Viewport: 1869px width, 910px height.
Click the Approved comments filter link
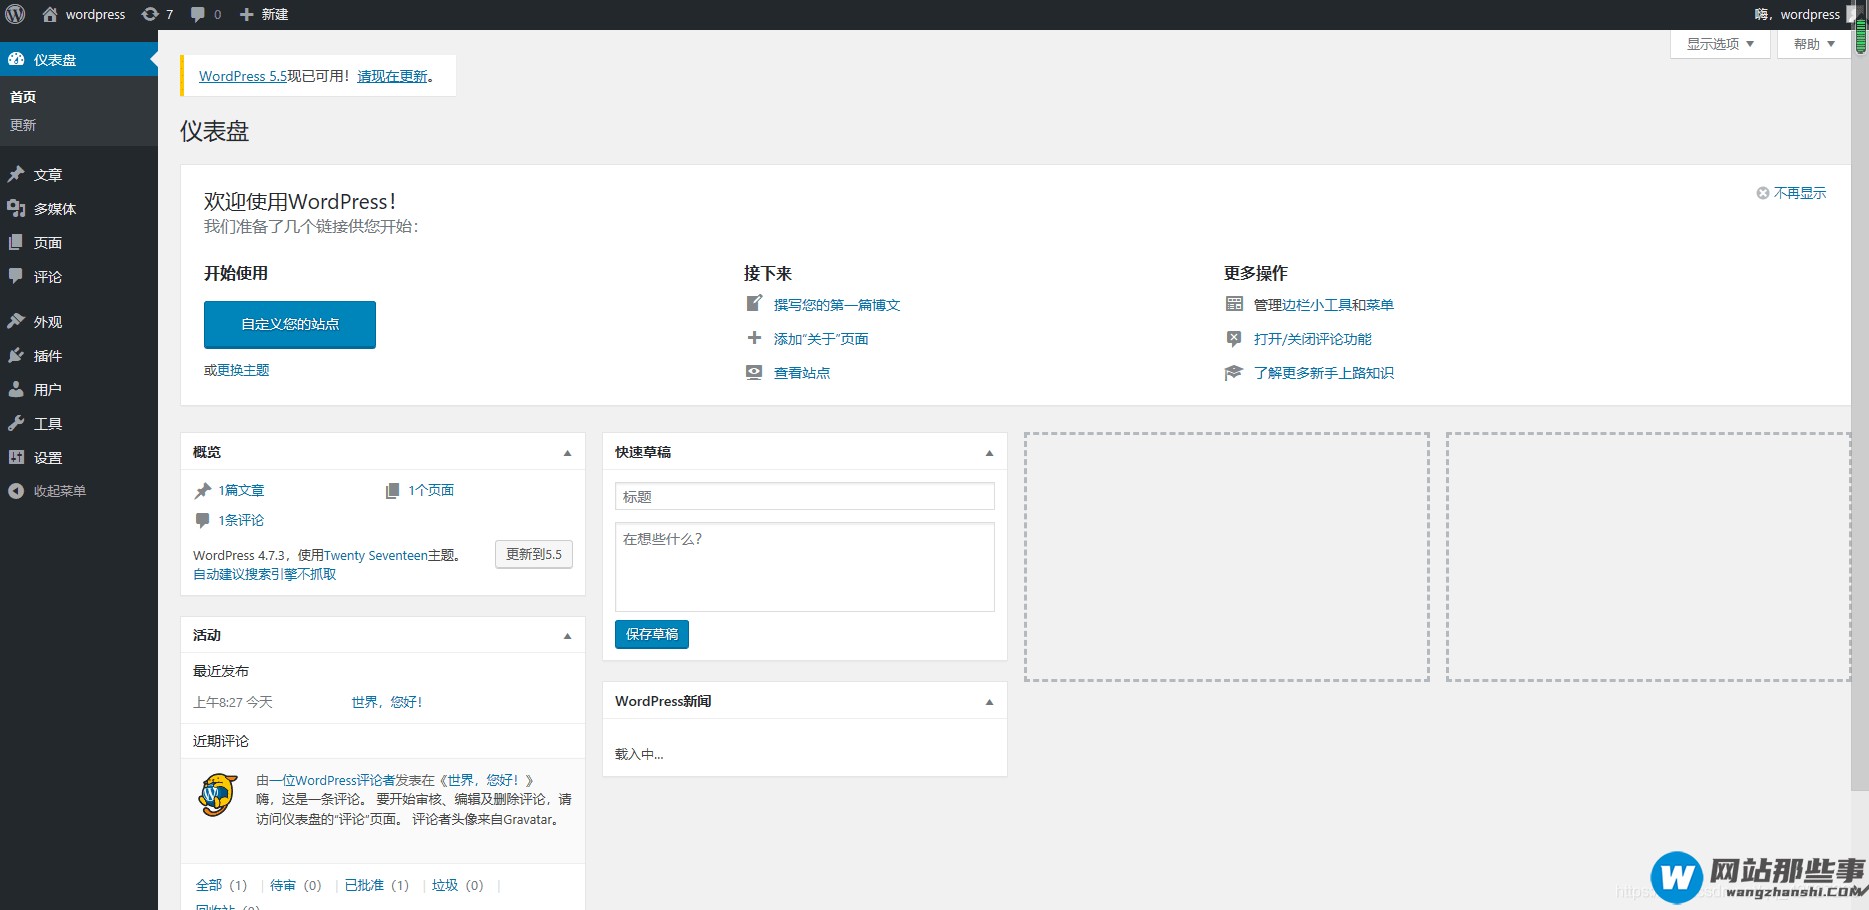(x=364, y=885)
